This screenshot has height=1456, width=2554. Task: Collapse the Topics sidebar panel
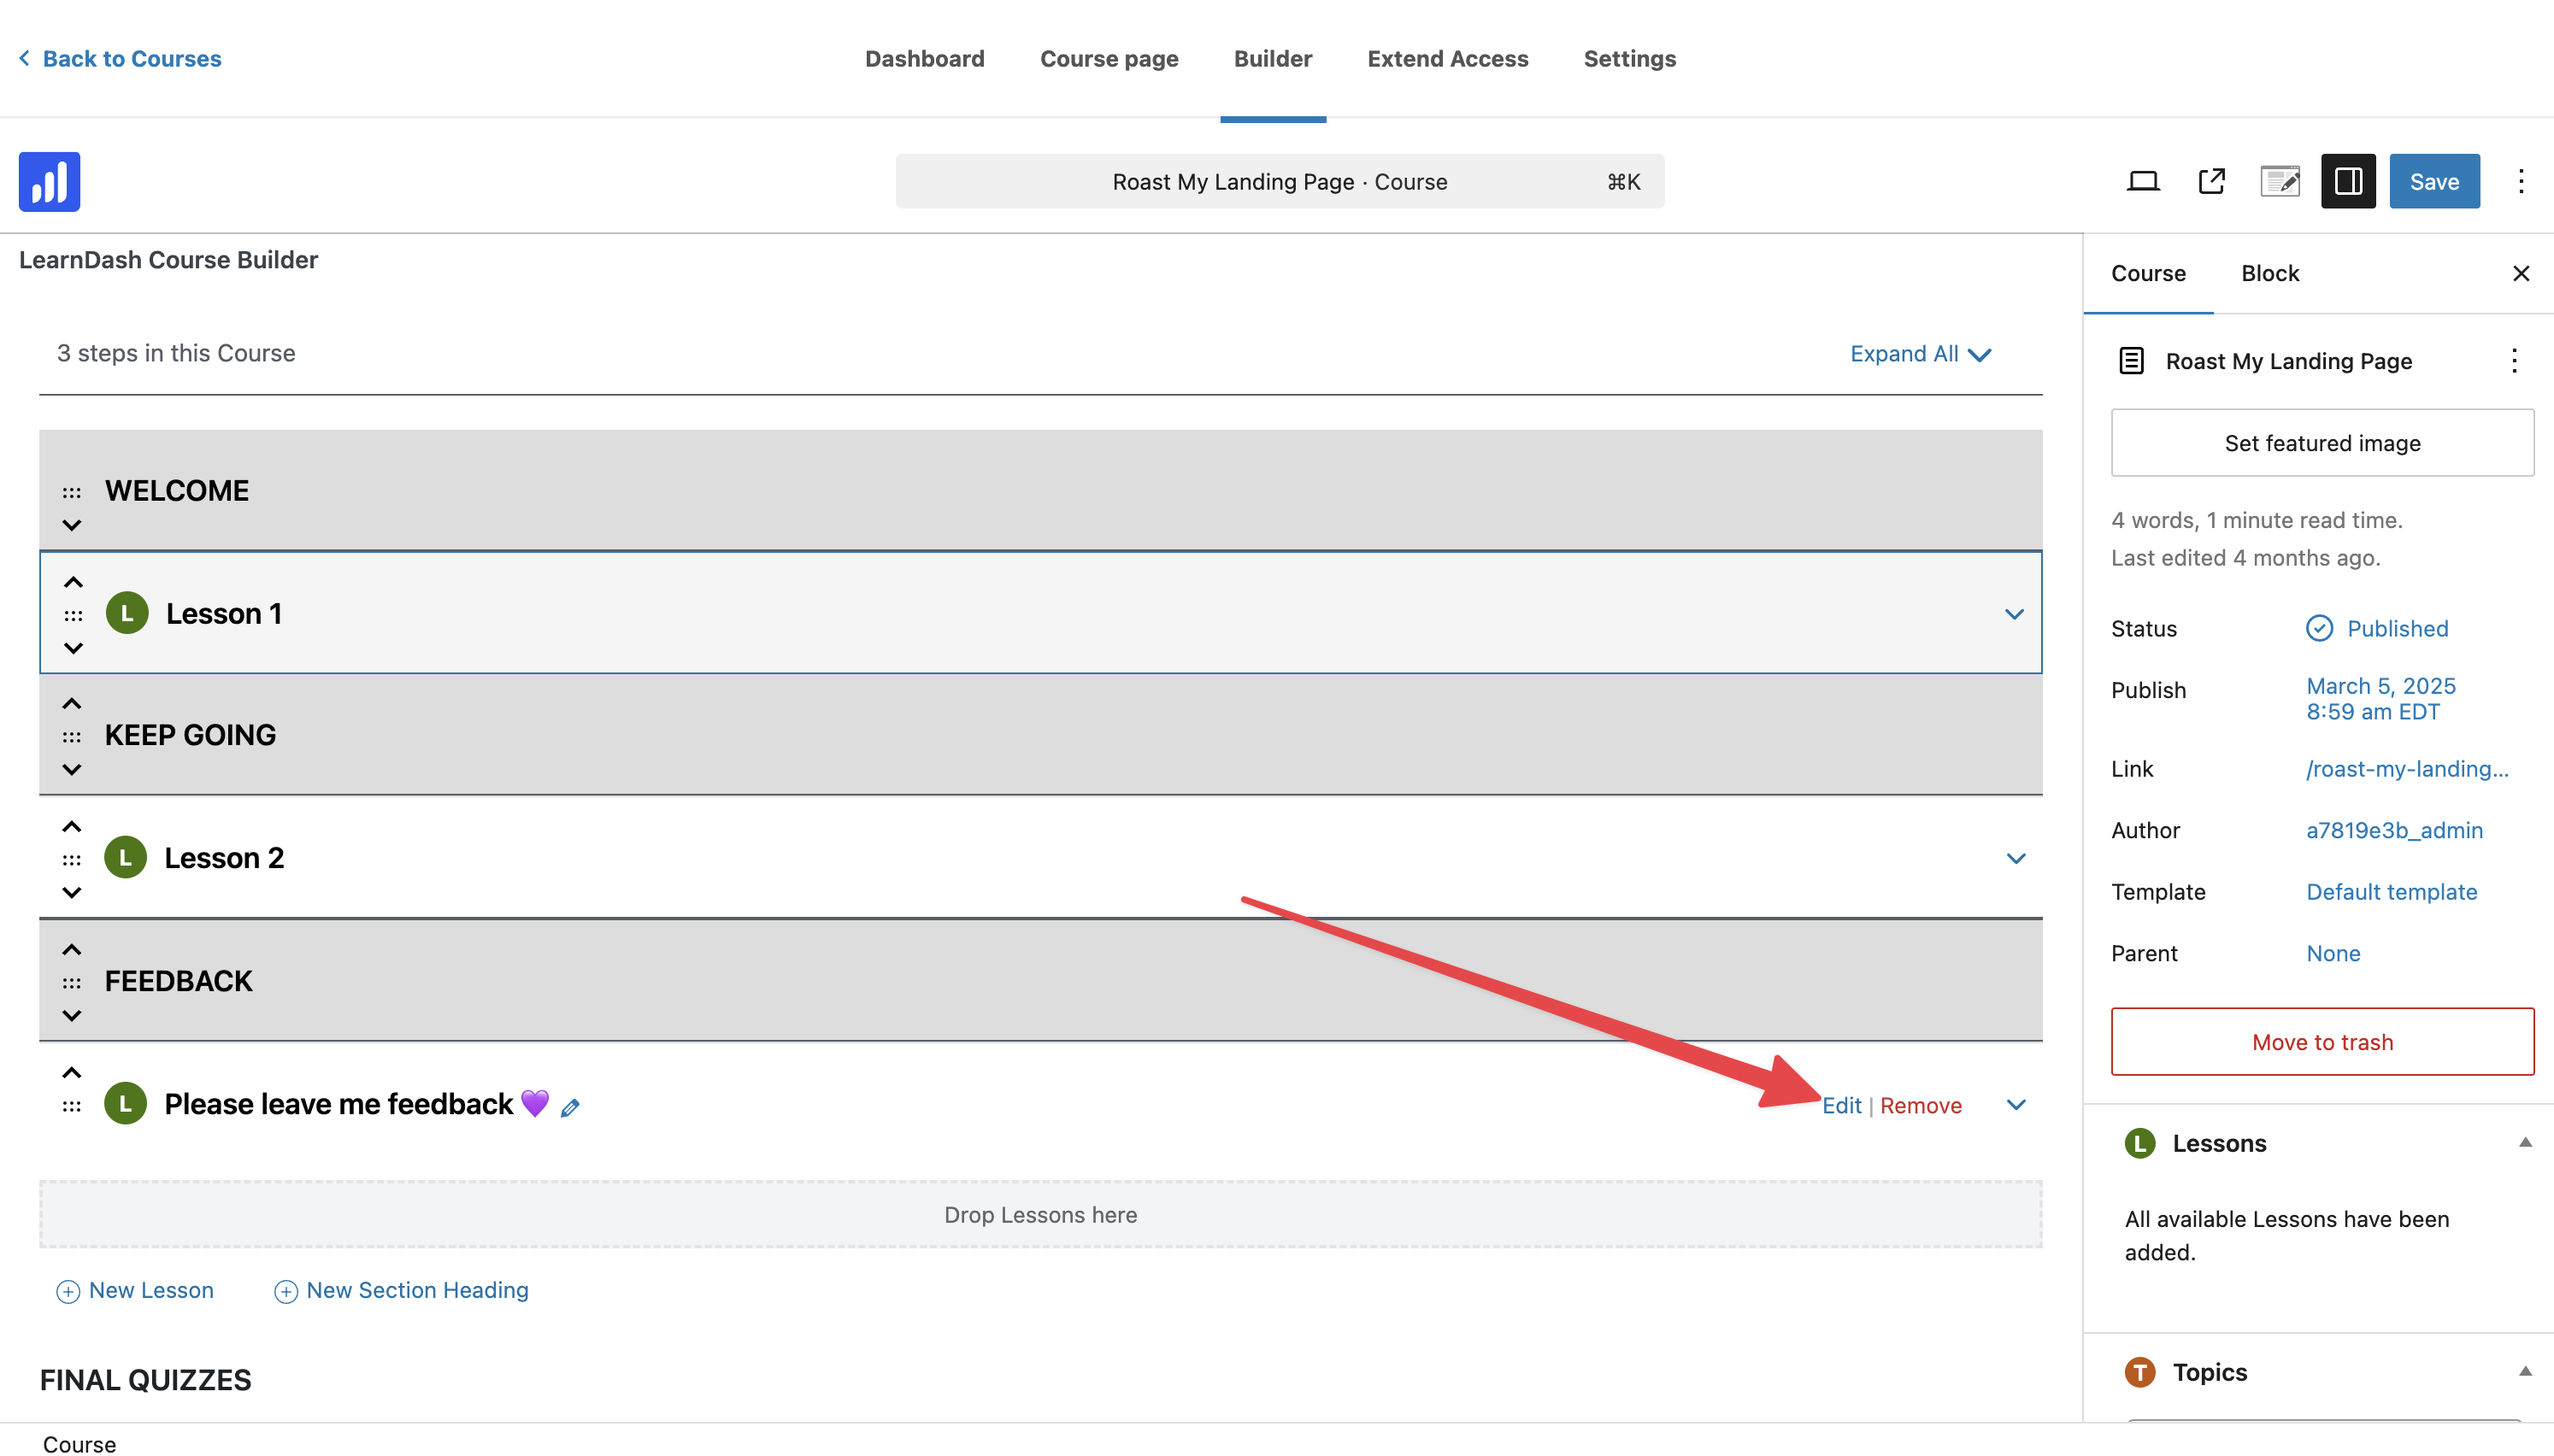[2525, 1371]
